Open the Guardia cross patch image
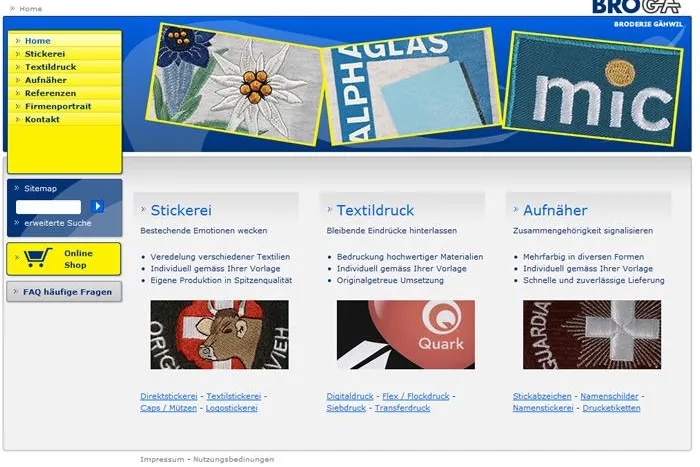700x467 pixels. (592, 334)
